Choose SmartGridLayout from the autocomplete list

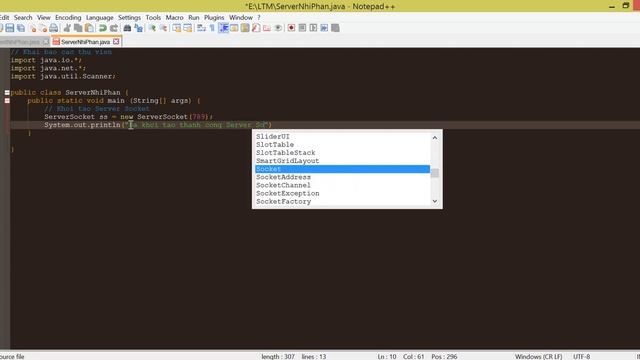[x=342, y=161]
